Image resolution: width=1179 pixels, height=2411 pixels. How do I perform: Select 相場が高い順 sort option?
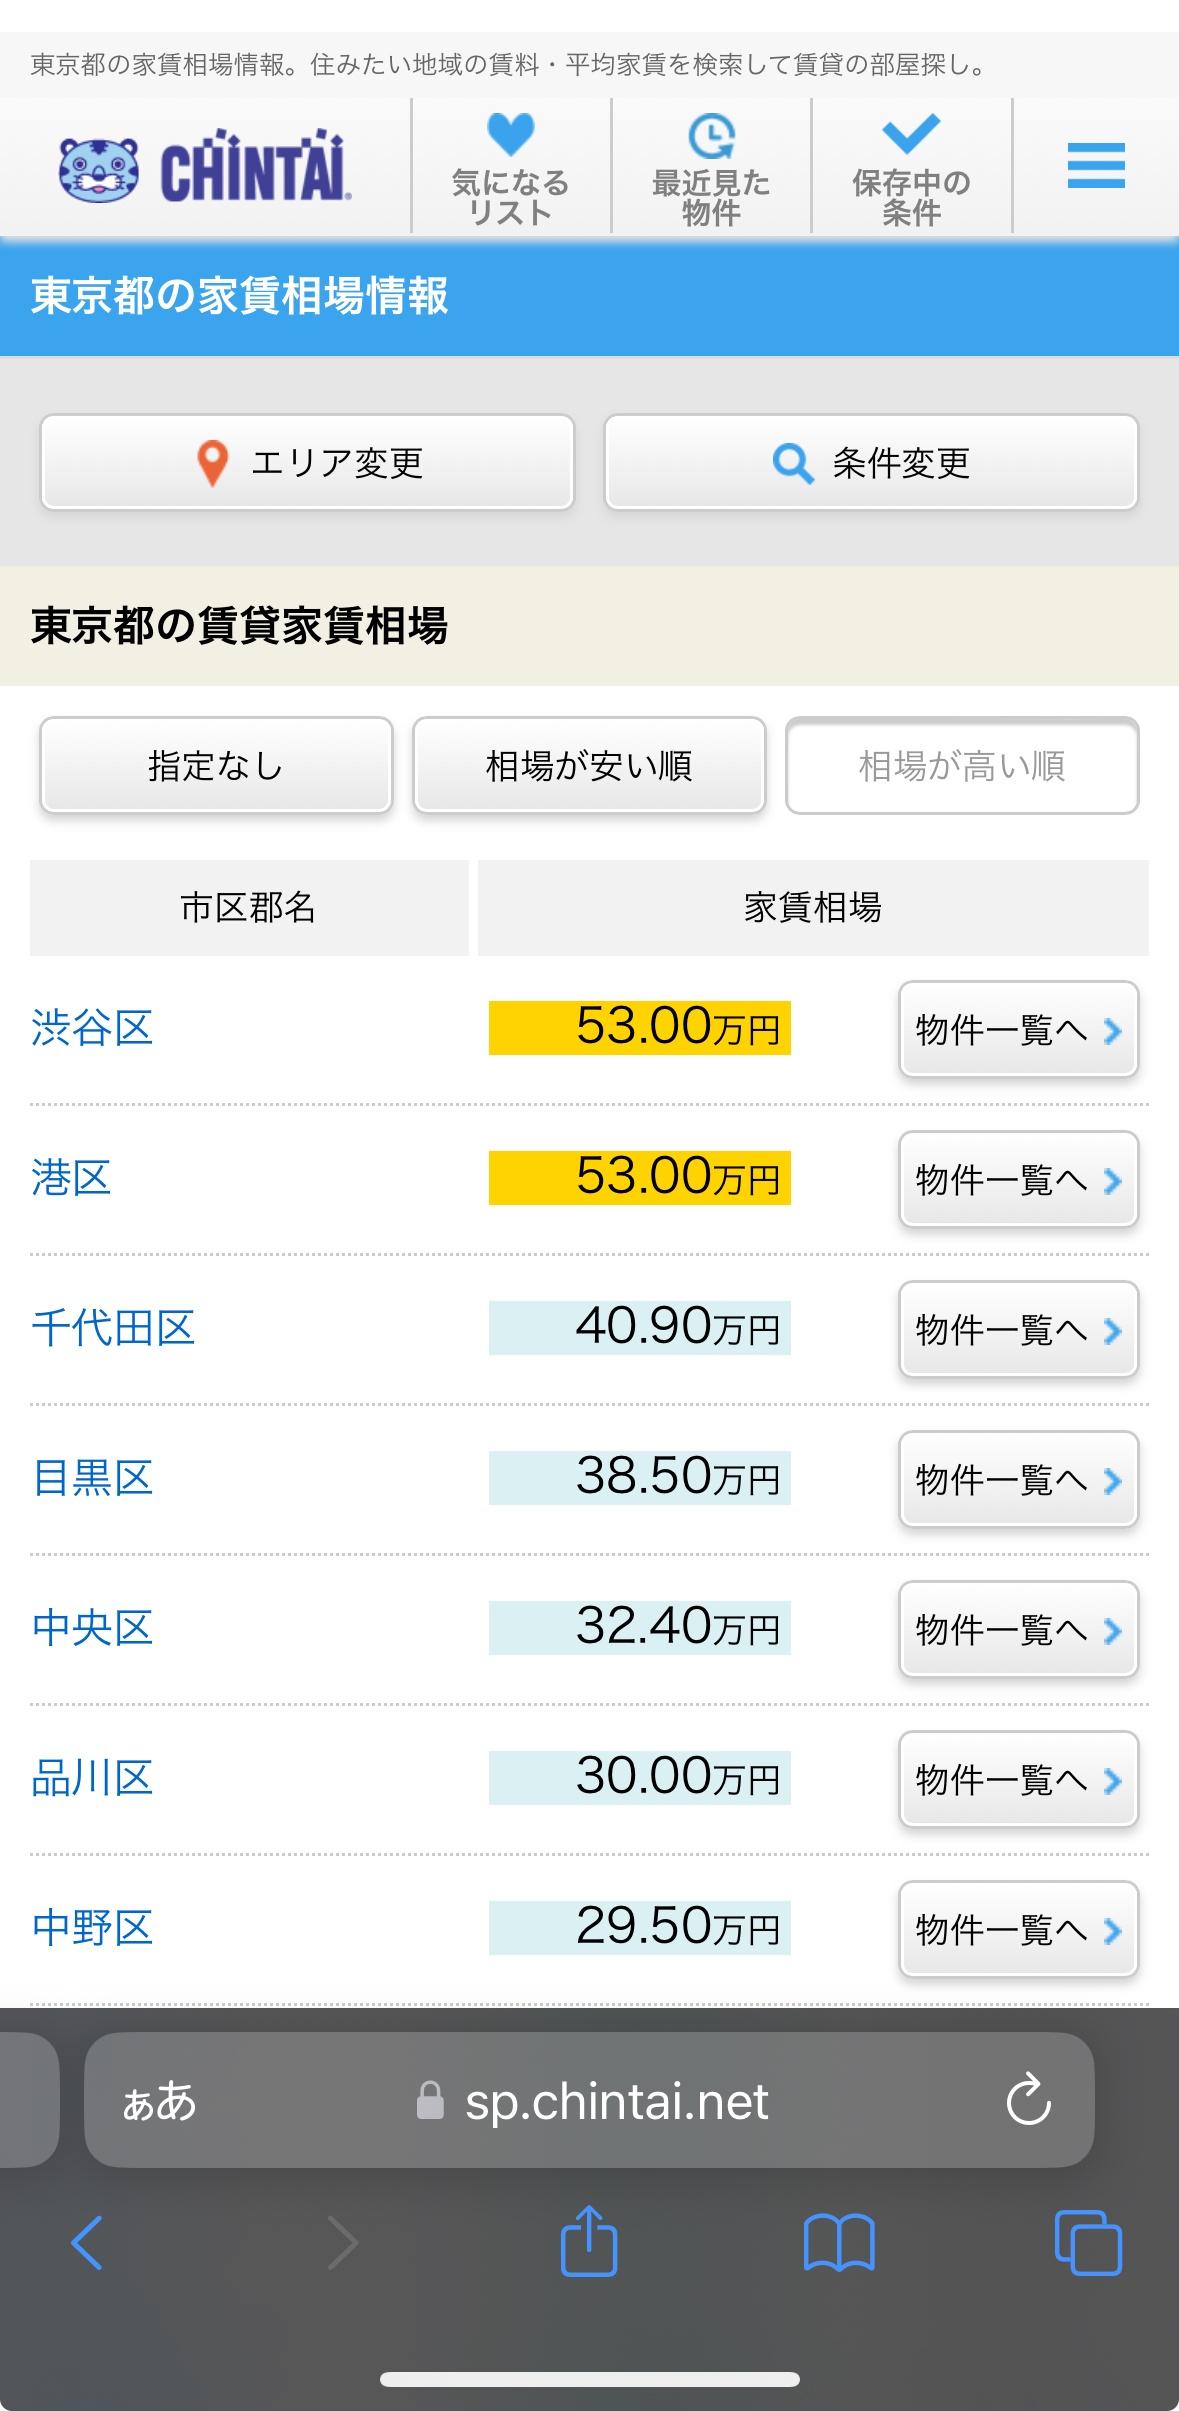pos(962,766)
